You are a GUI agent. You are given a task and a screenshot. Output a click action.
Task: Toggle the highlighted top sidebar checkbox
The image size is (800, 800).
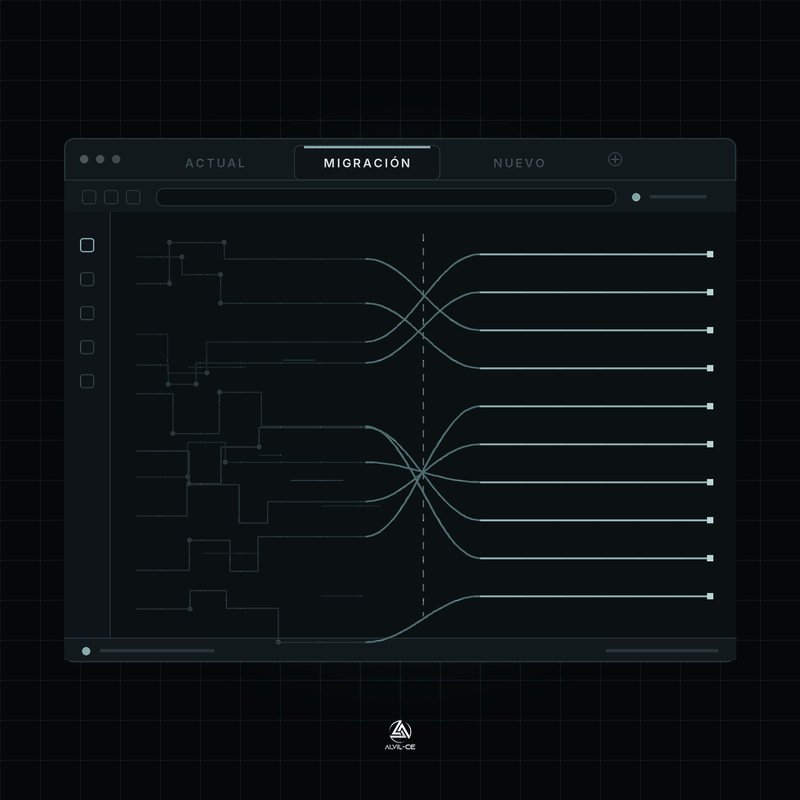coord(87,245)
